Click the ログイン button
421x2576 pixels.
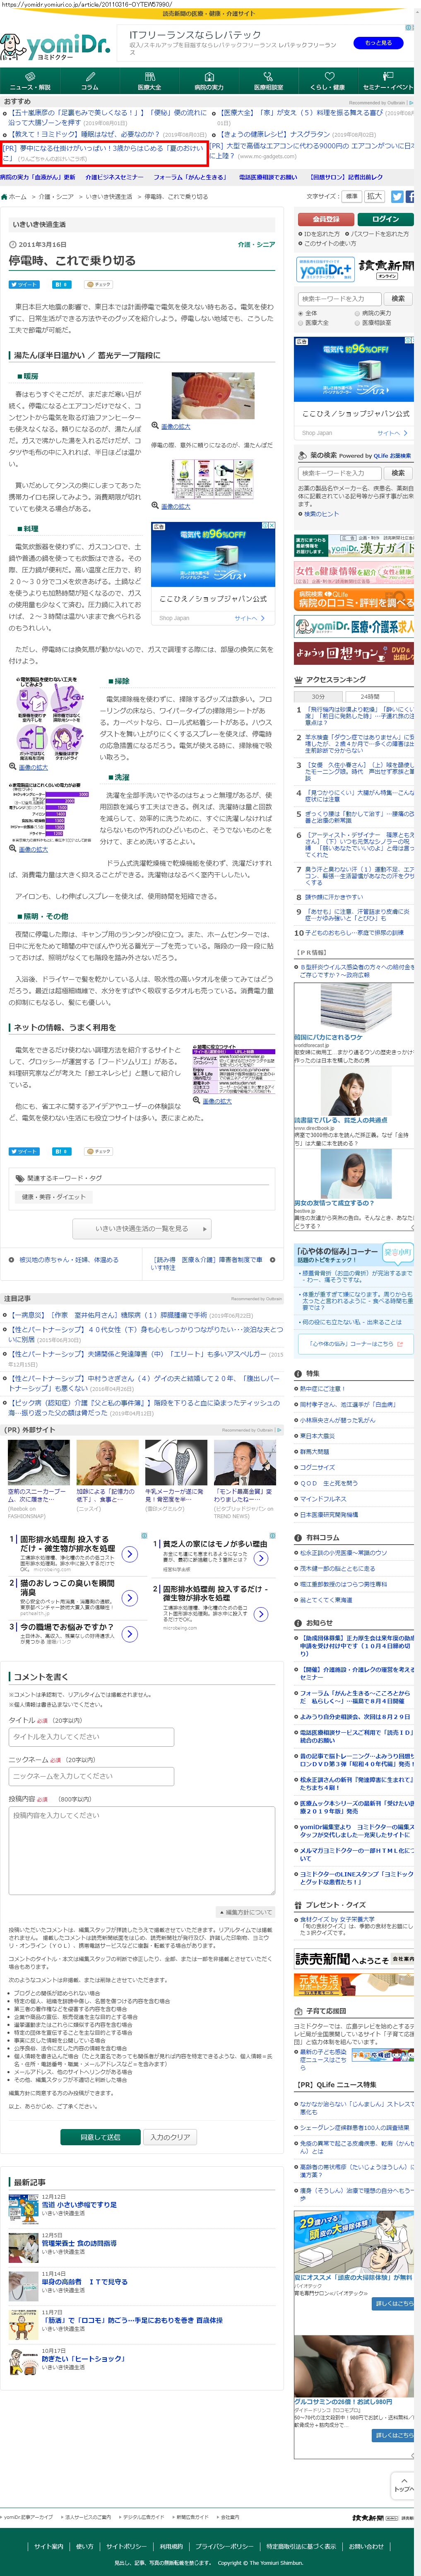click(x=386, y=219)
